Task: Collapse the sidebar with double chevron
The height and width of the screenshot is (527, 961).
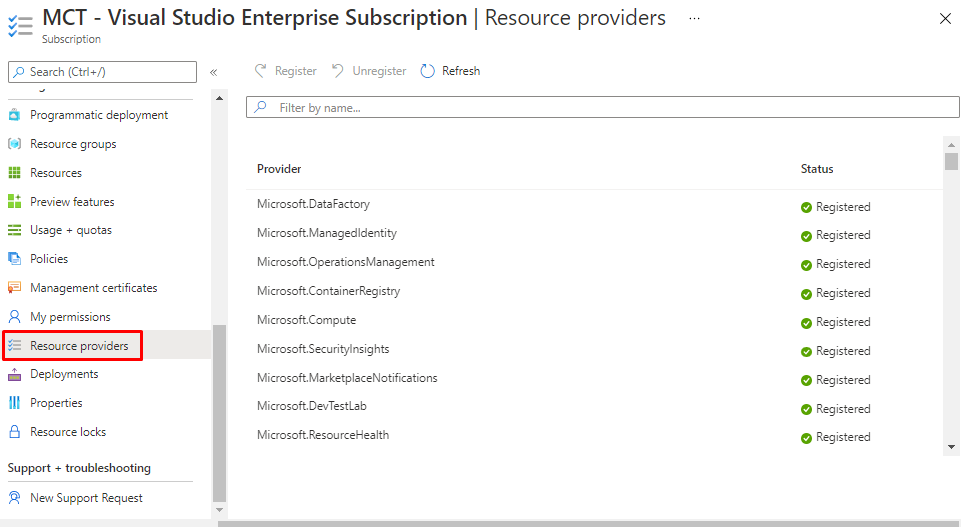Action: click(x=213, y=72)
